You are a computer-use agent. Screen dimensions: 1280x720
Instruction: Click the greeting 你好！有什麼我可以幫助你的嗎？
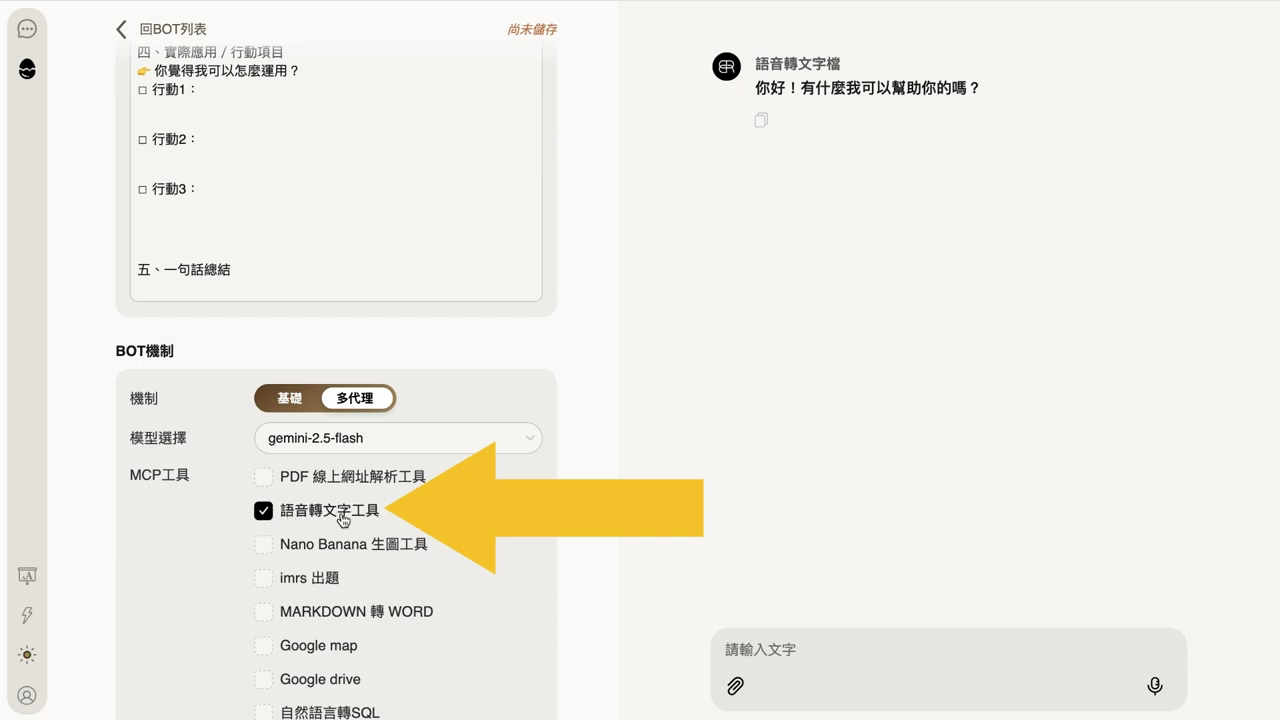point(867,88)
